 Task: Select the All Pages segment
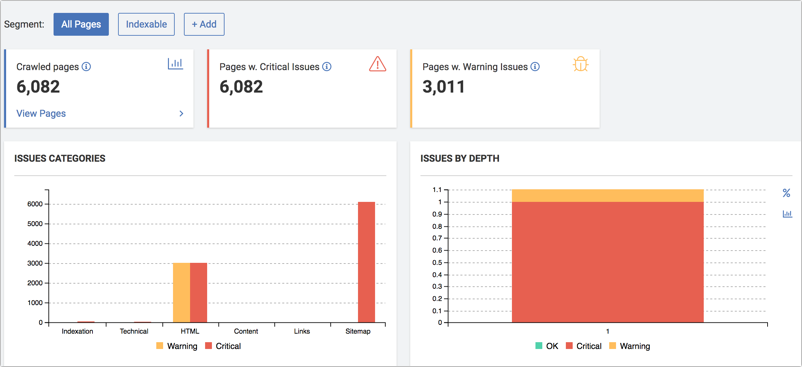(81, 24)
